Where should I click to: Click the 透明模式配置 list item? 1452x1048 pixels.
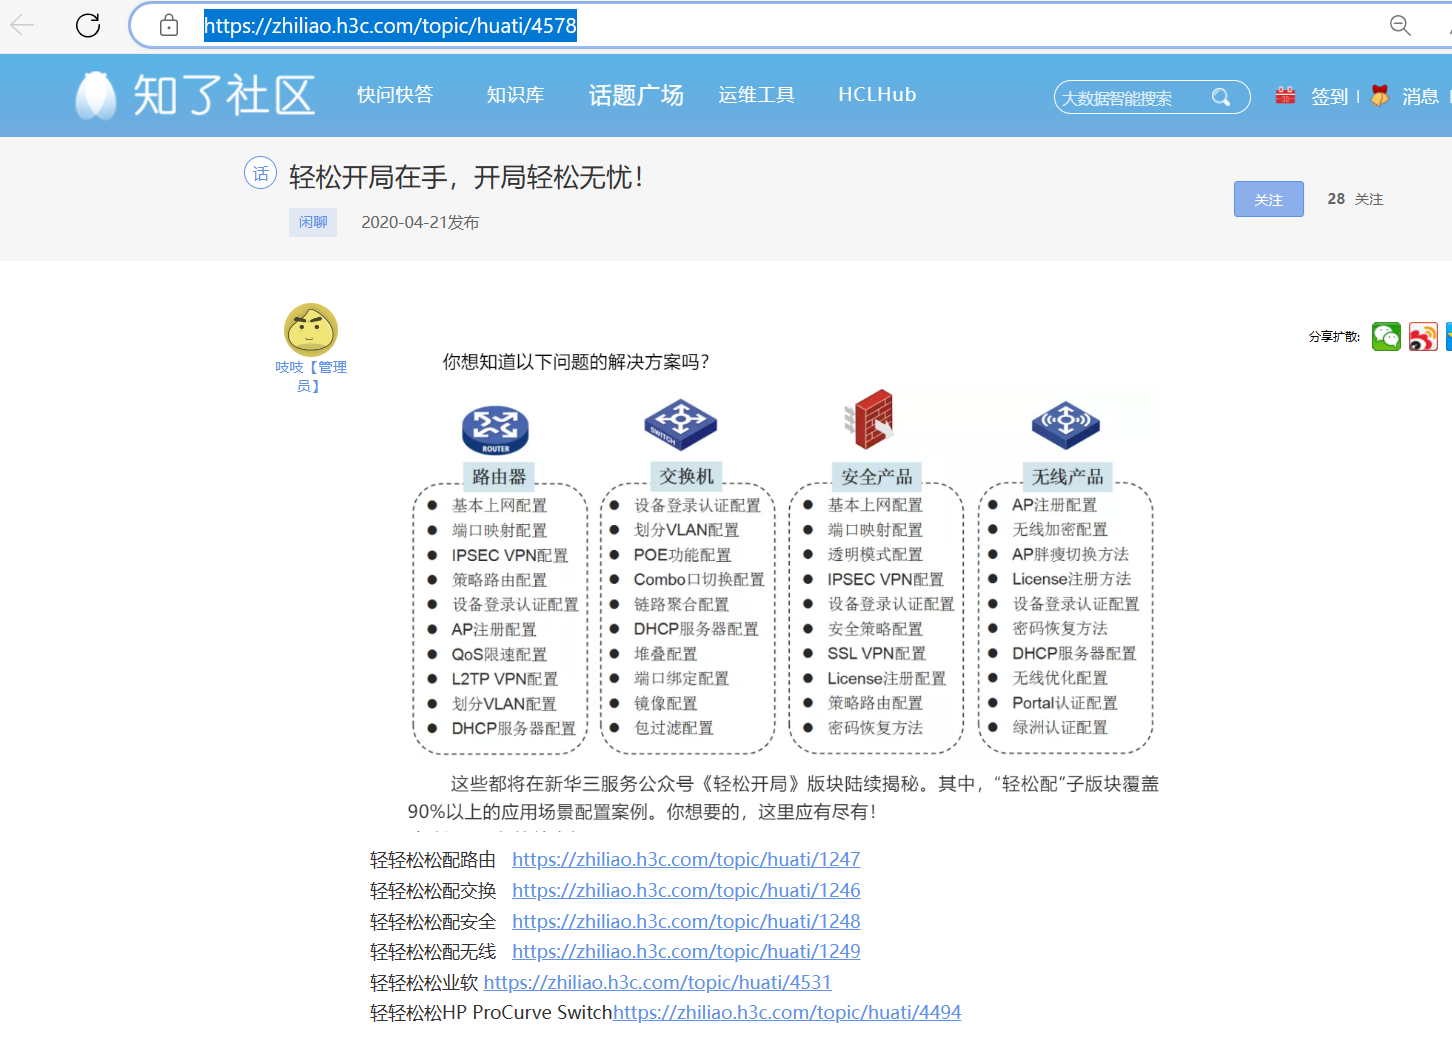pos(875,554)
